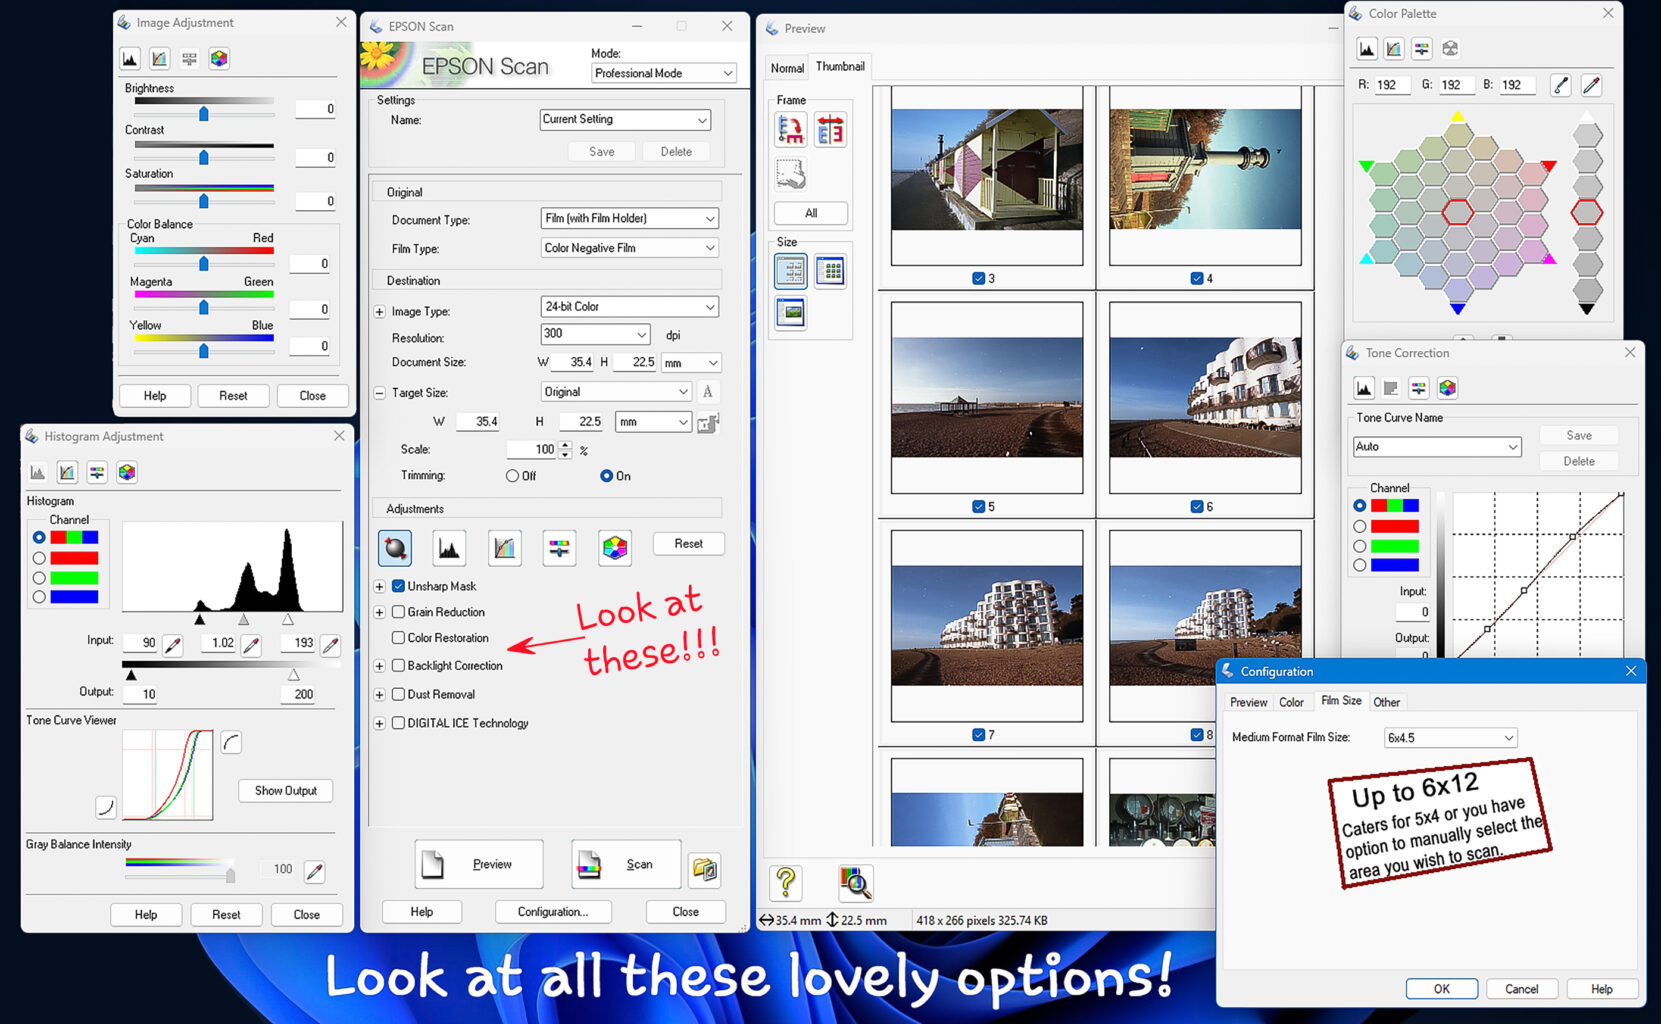Switch to Film Size tab in Configuration
Image resolution: width=1661 pixels, height=1024 pixels.
[x=1341, y=701]
